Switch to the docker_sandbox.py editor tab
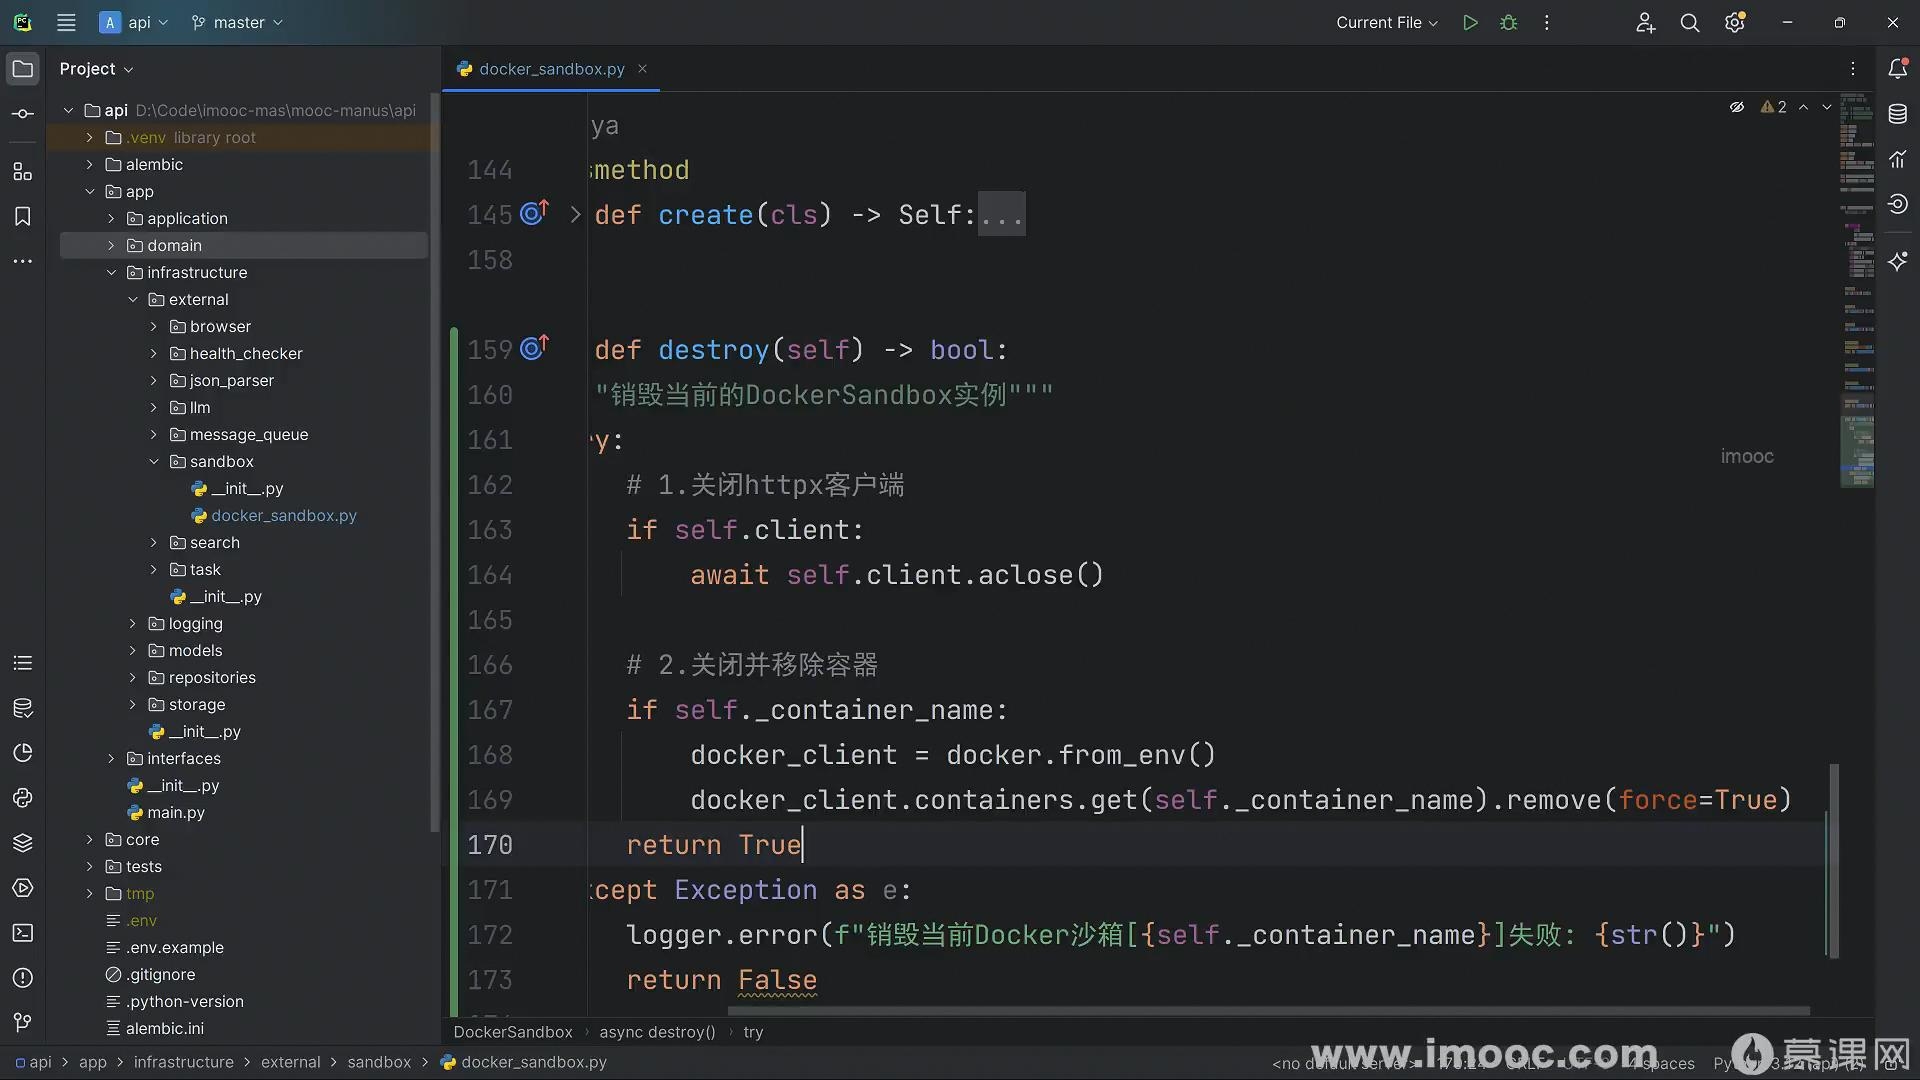1920x1080 pixels. pyautogui.click(x=551, y=69)
